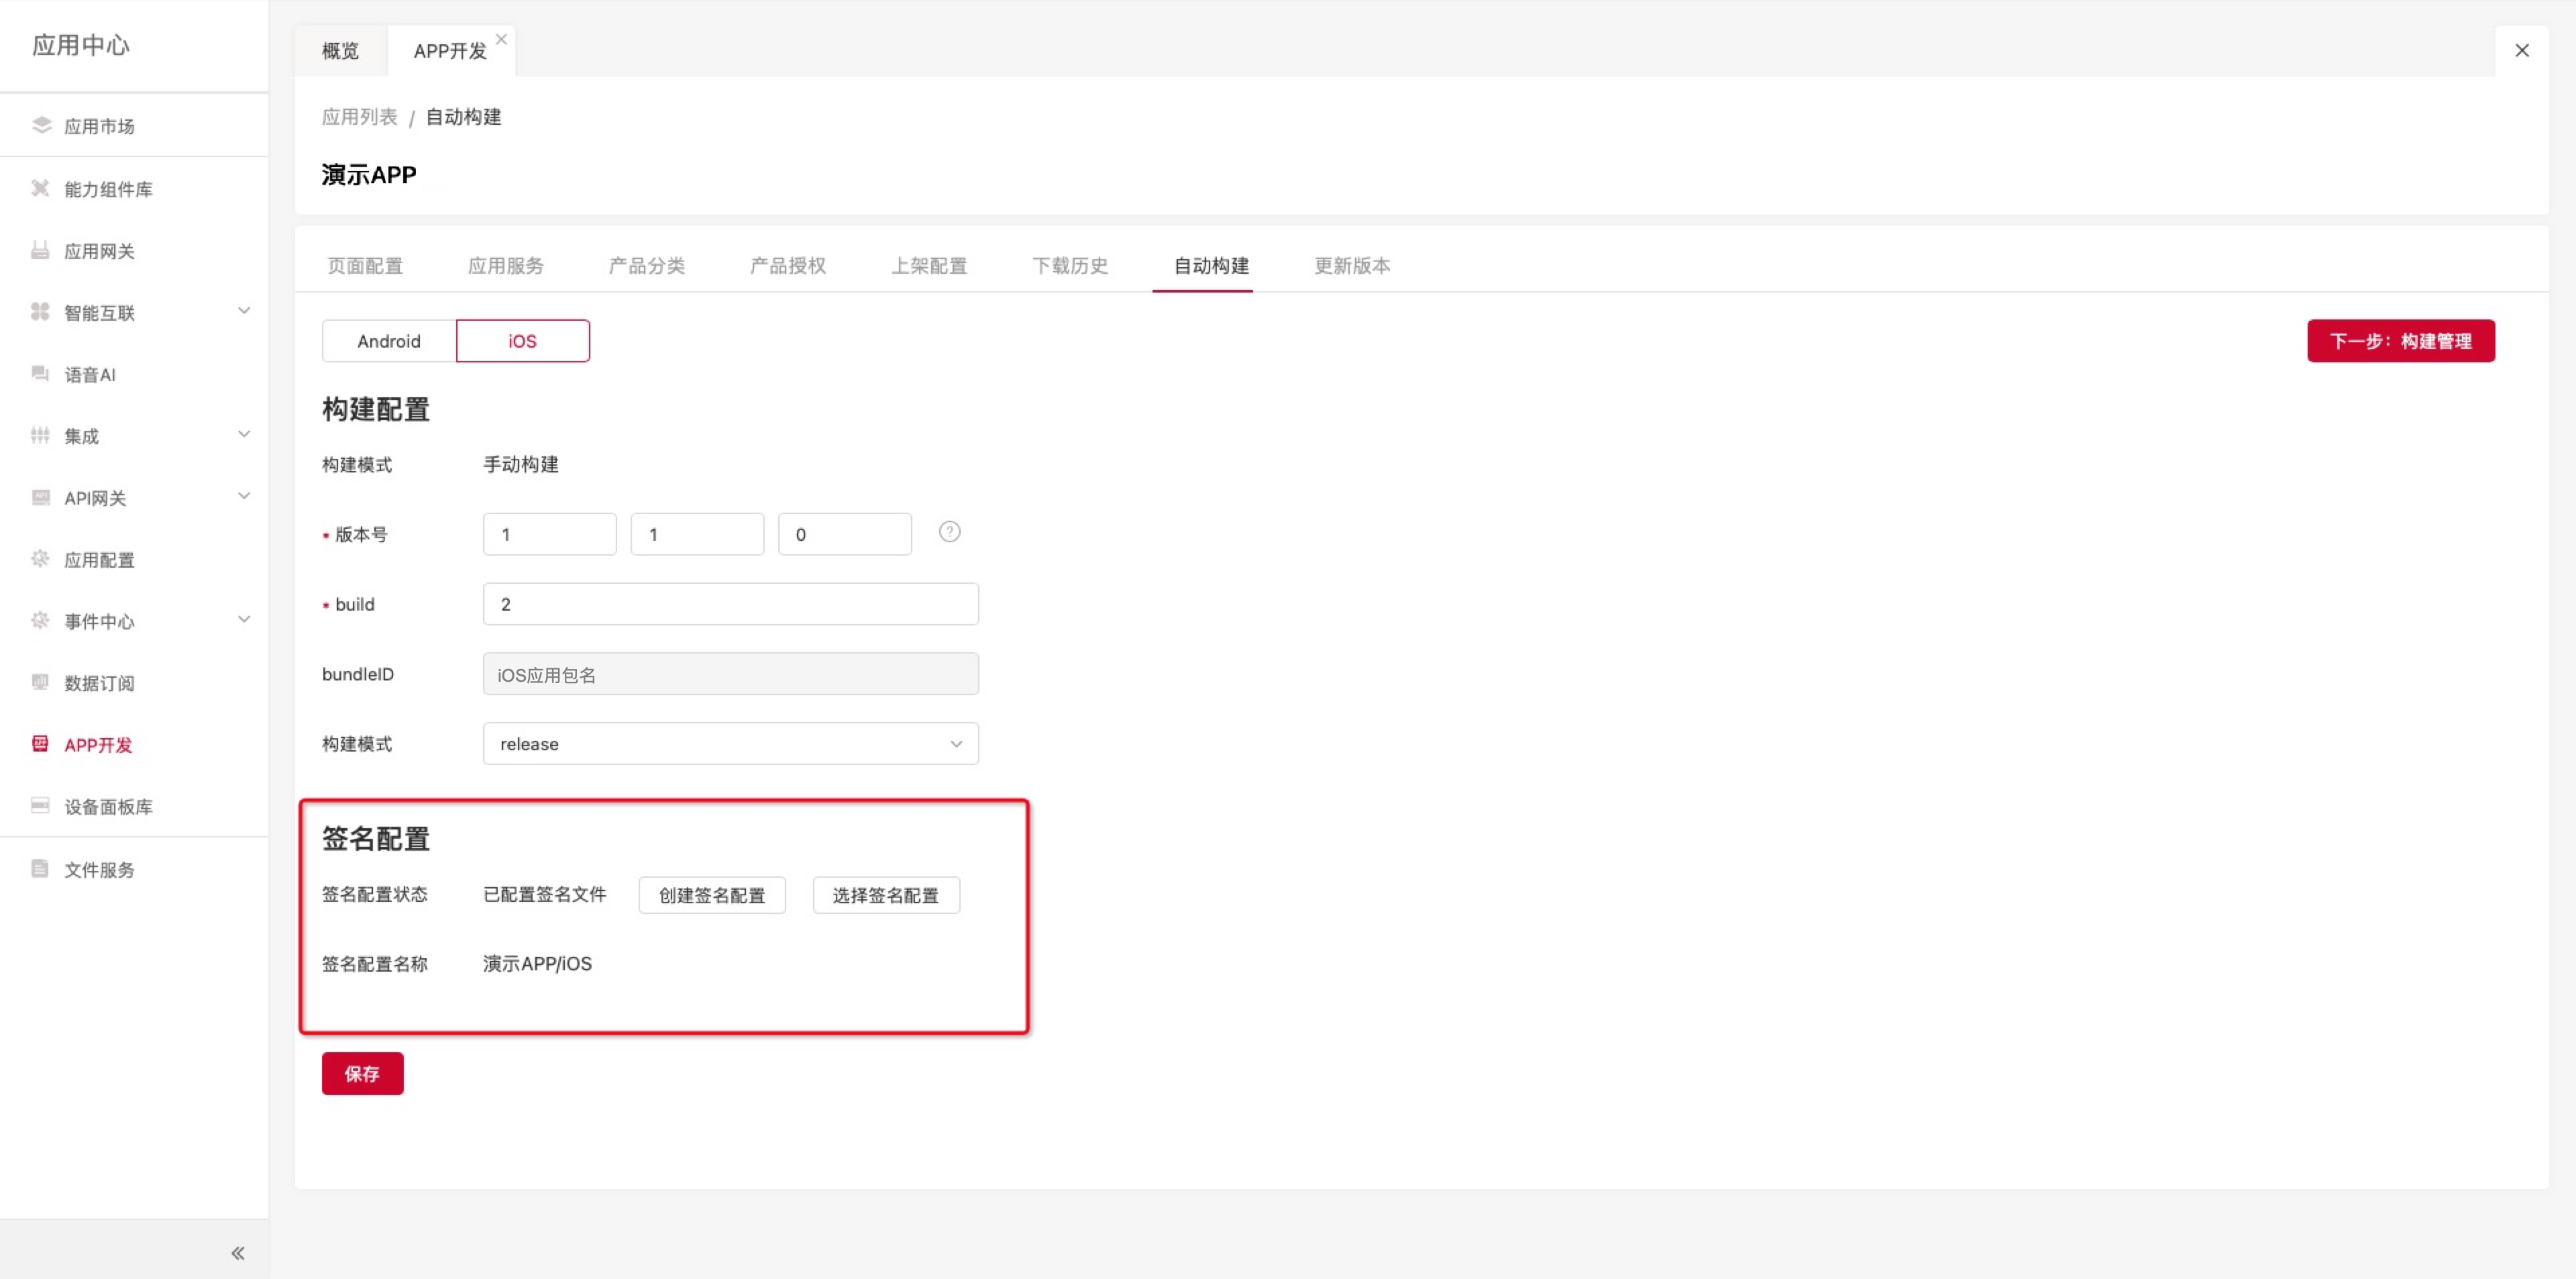Image resolution: width=2576 pixels, height=1279 pixels.
Task: Expand the API网关 sidebar submenu
Action: pyautogui.click(x=244, y=496)
